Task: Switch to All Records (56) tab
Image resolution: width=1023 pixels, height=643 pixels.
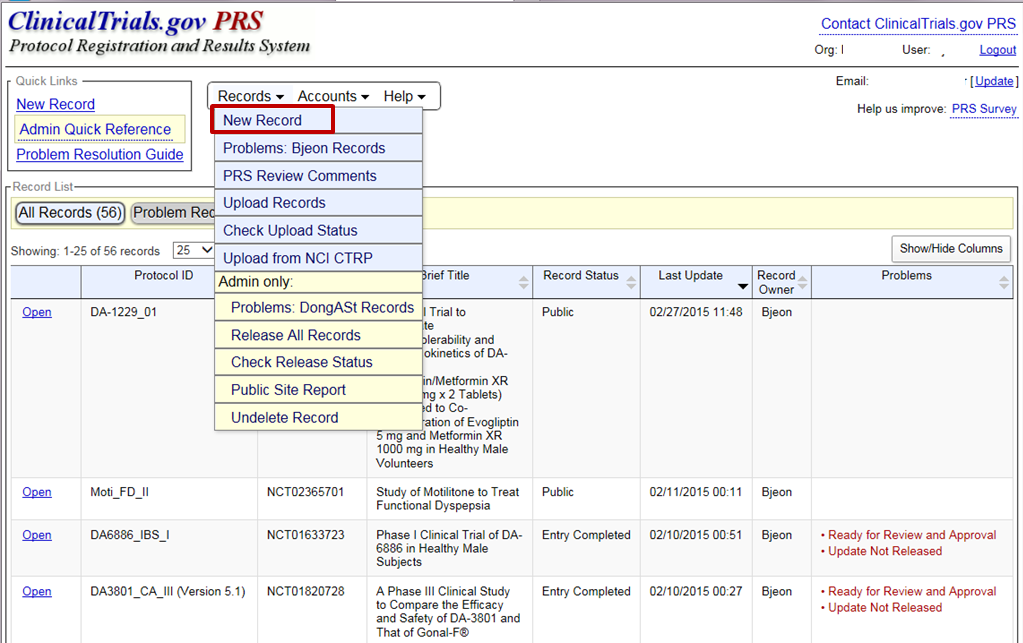Action: point(70,213)
